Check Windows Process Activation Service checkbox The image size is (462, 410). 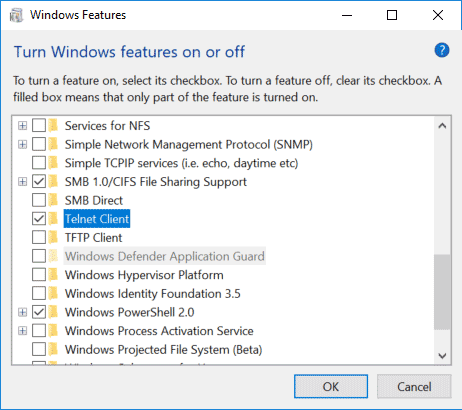tap(39, 331)
